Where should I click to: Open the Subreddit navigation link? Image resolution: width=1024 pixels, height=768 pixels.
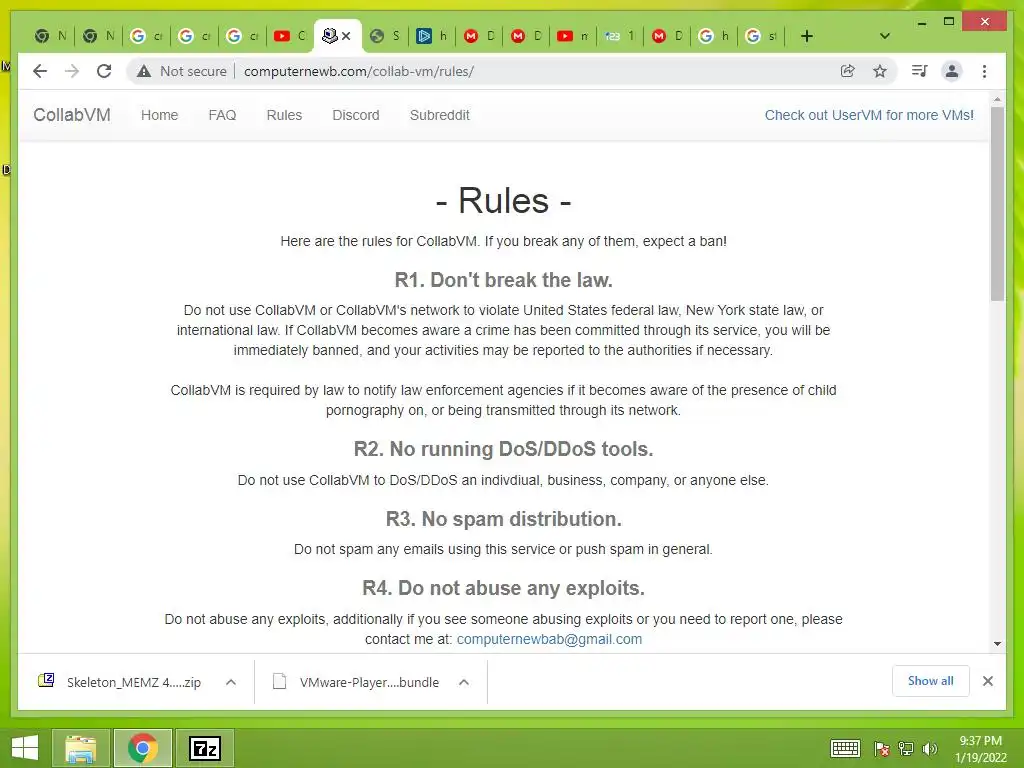point(440,115)
